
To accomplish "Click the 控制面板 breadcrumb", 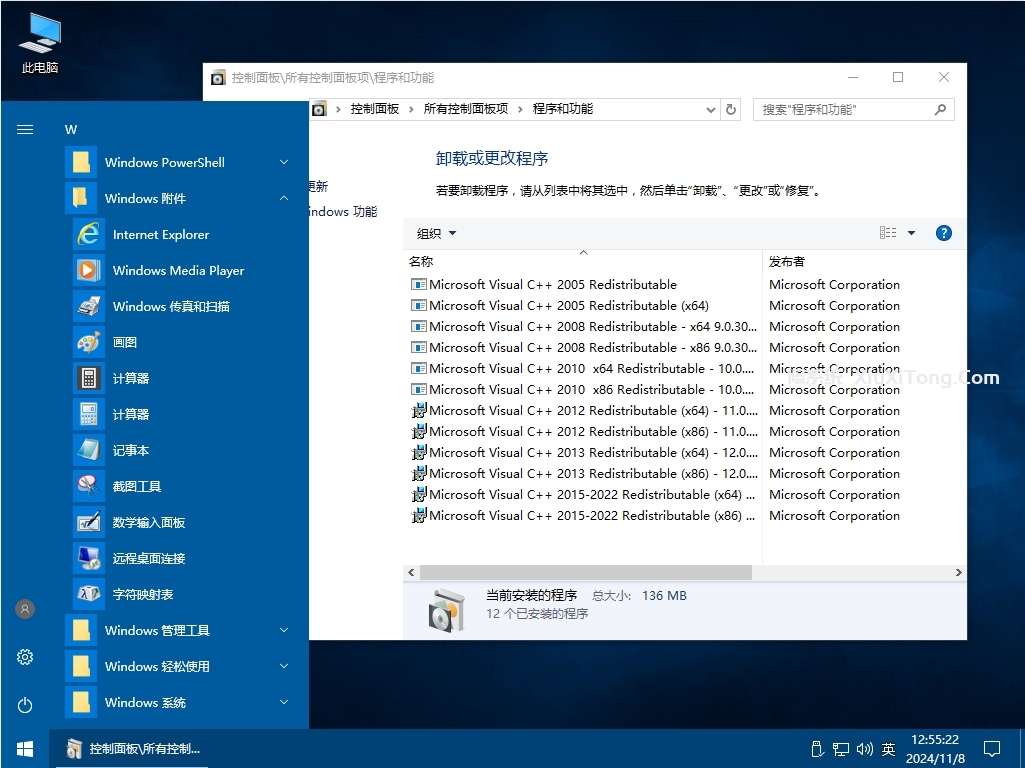I will [x=375, y=109].
